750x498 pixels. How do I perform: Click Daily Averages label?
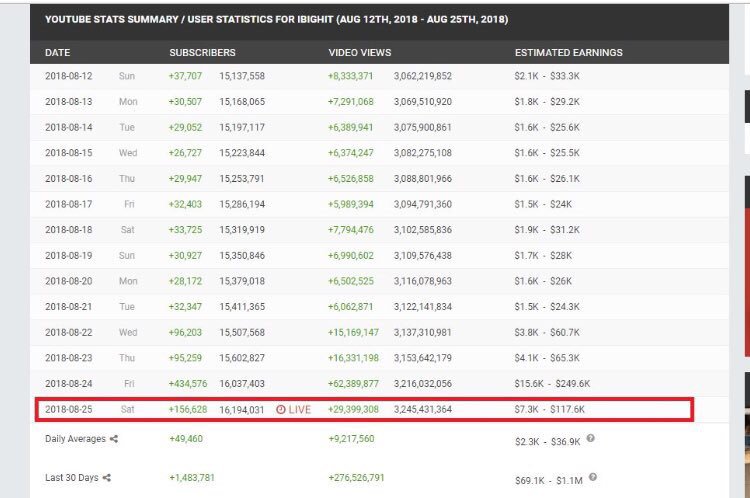(x=76, y=439)
